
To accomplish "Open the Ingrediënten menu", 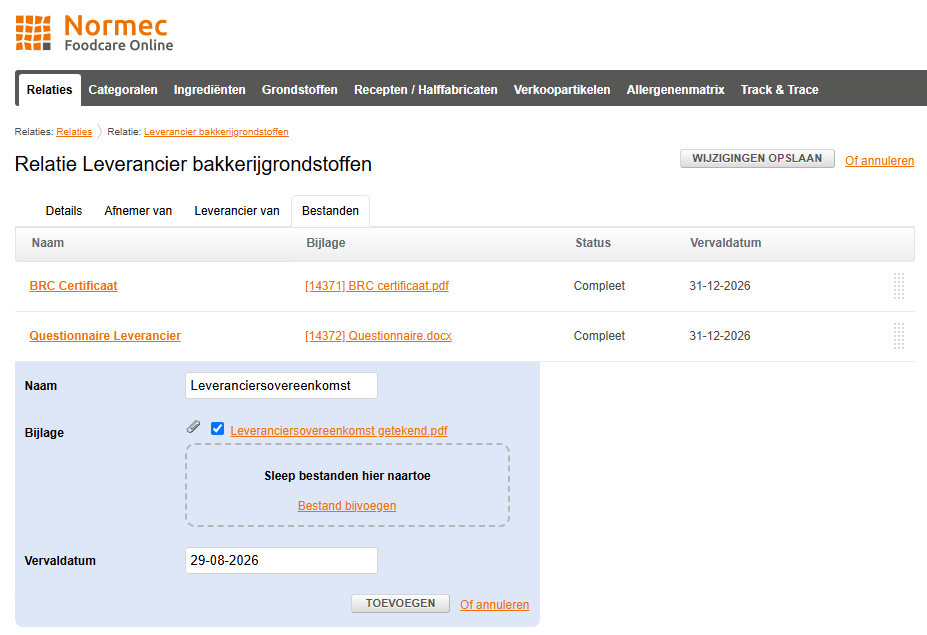I will (209, 90).
